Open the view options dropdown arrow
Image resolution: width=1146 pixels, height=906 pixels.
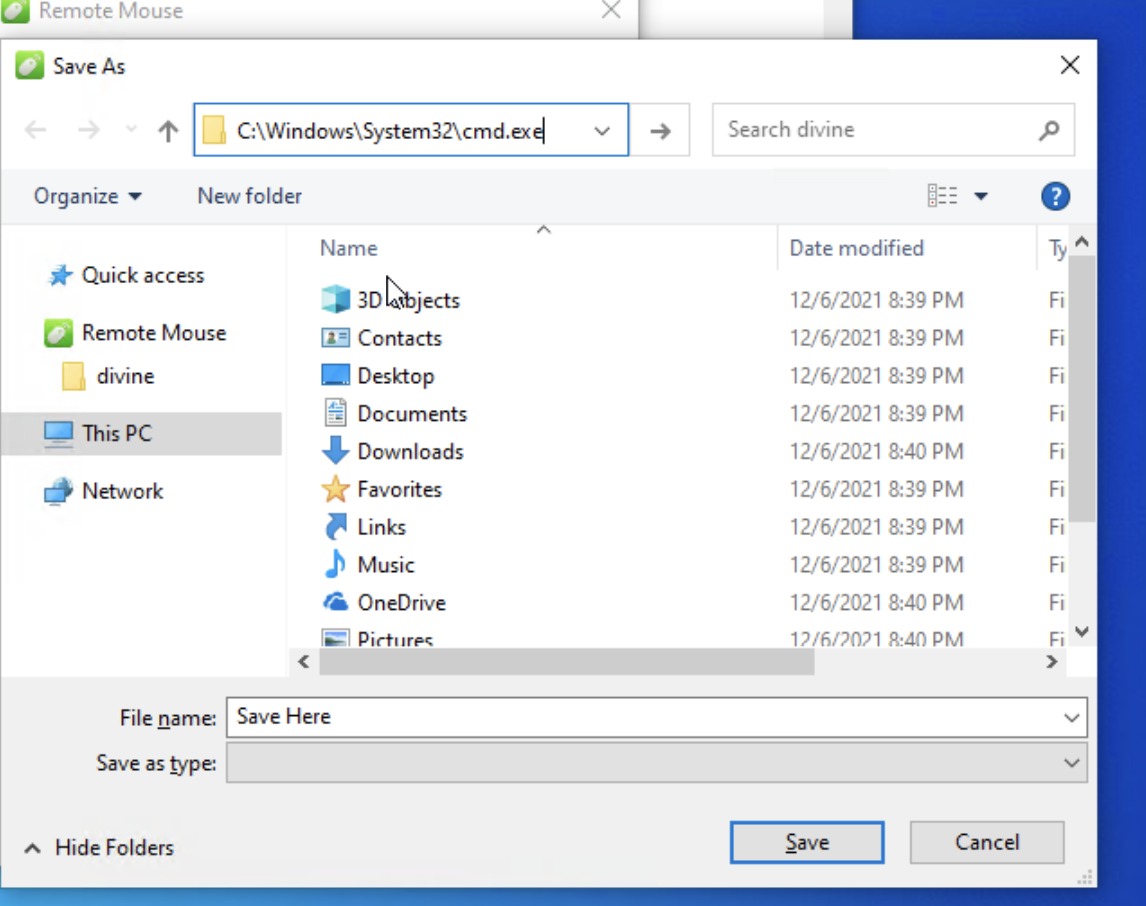click(x=981, y=196)
